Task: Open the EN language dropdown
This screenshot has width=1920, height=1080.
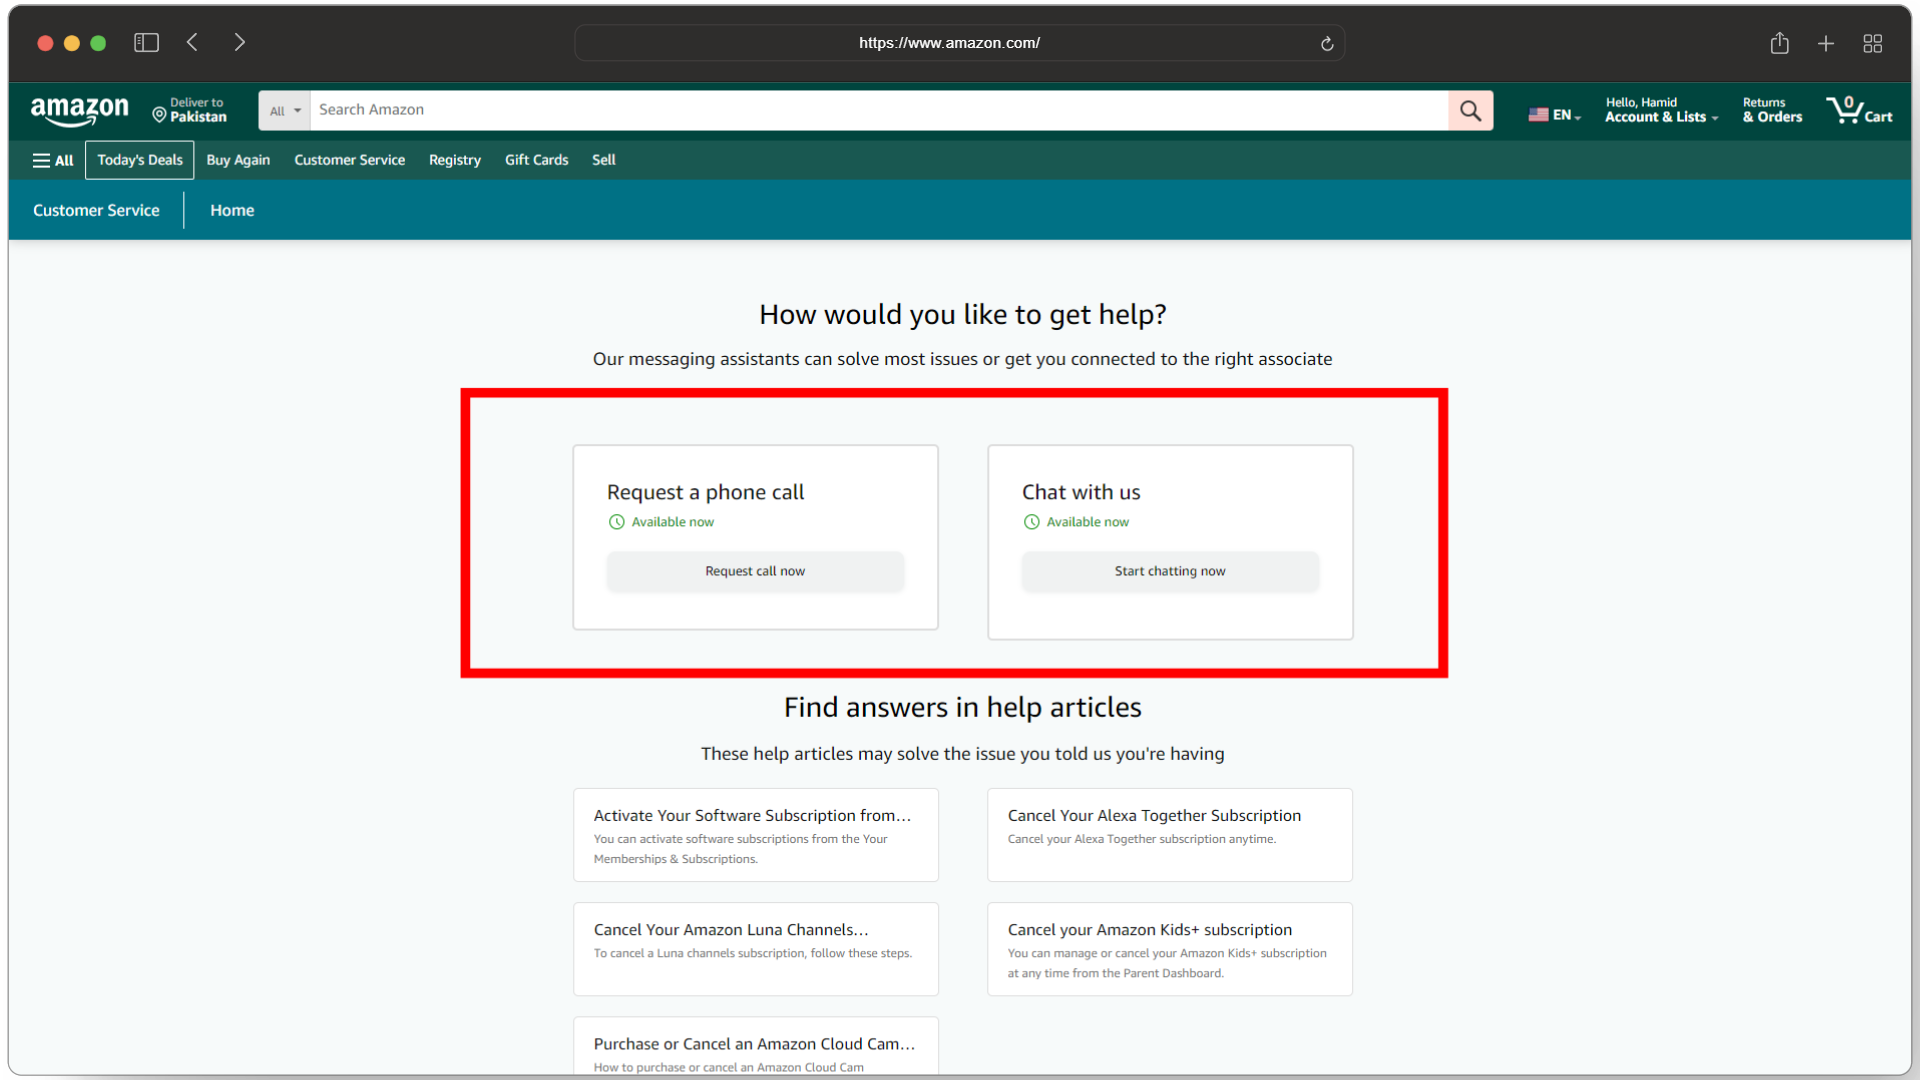Action: pos(1554,115)
